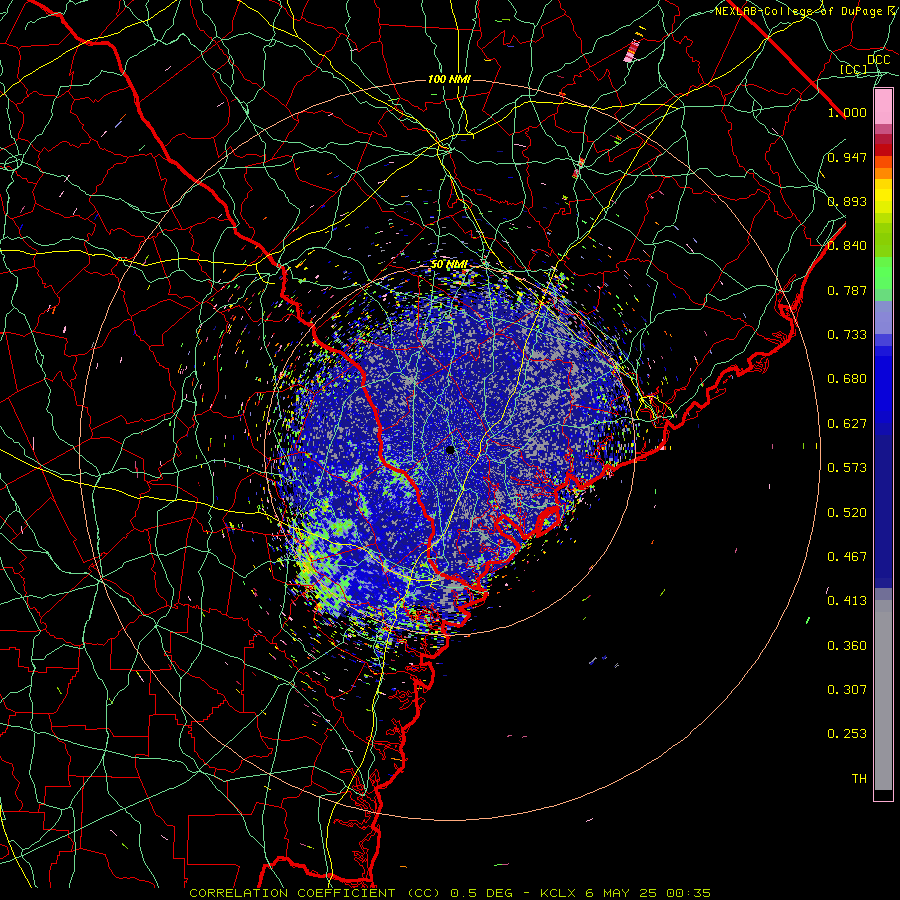Screen dimensions: 900x900
Task: Click the 50 NMI range ring label
Action: (449, 265)
